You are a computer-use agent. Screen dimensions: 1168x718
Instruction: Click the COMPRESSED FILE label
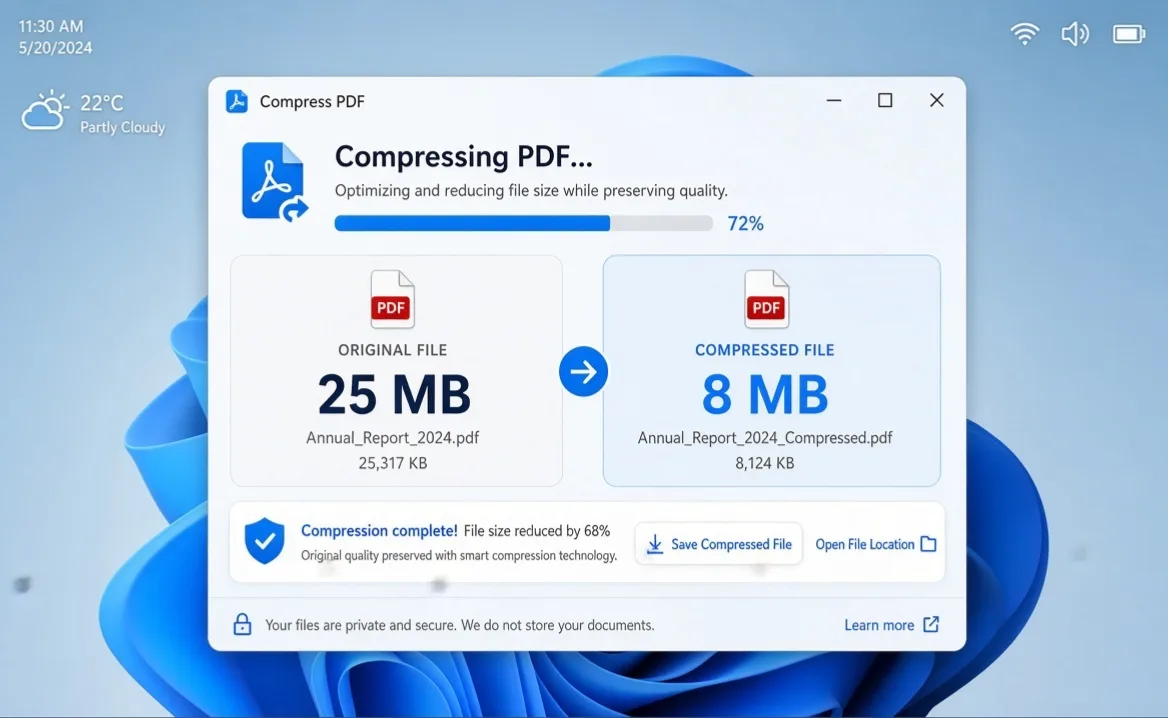pos(765,350)
